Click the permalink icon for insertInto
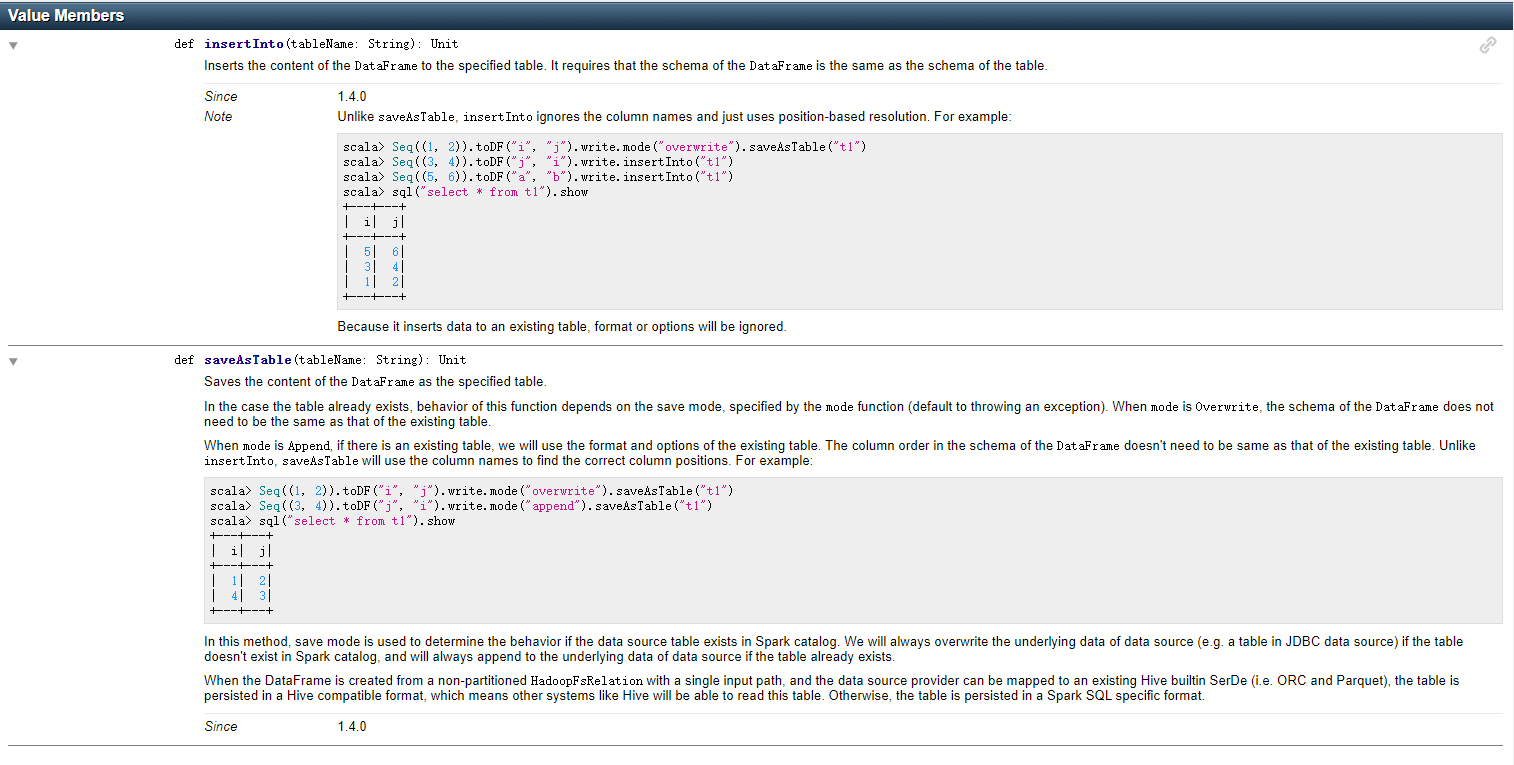 click(x=1488, y=44)
